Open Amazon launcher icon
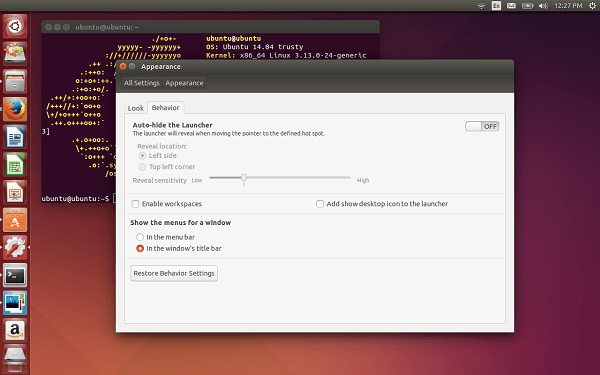 (15, 330)
